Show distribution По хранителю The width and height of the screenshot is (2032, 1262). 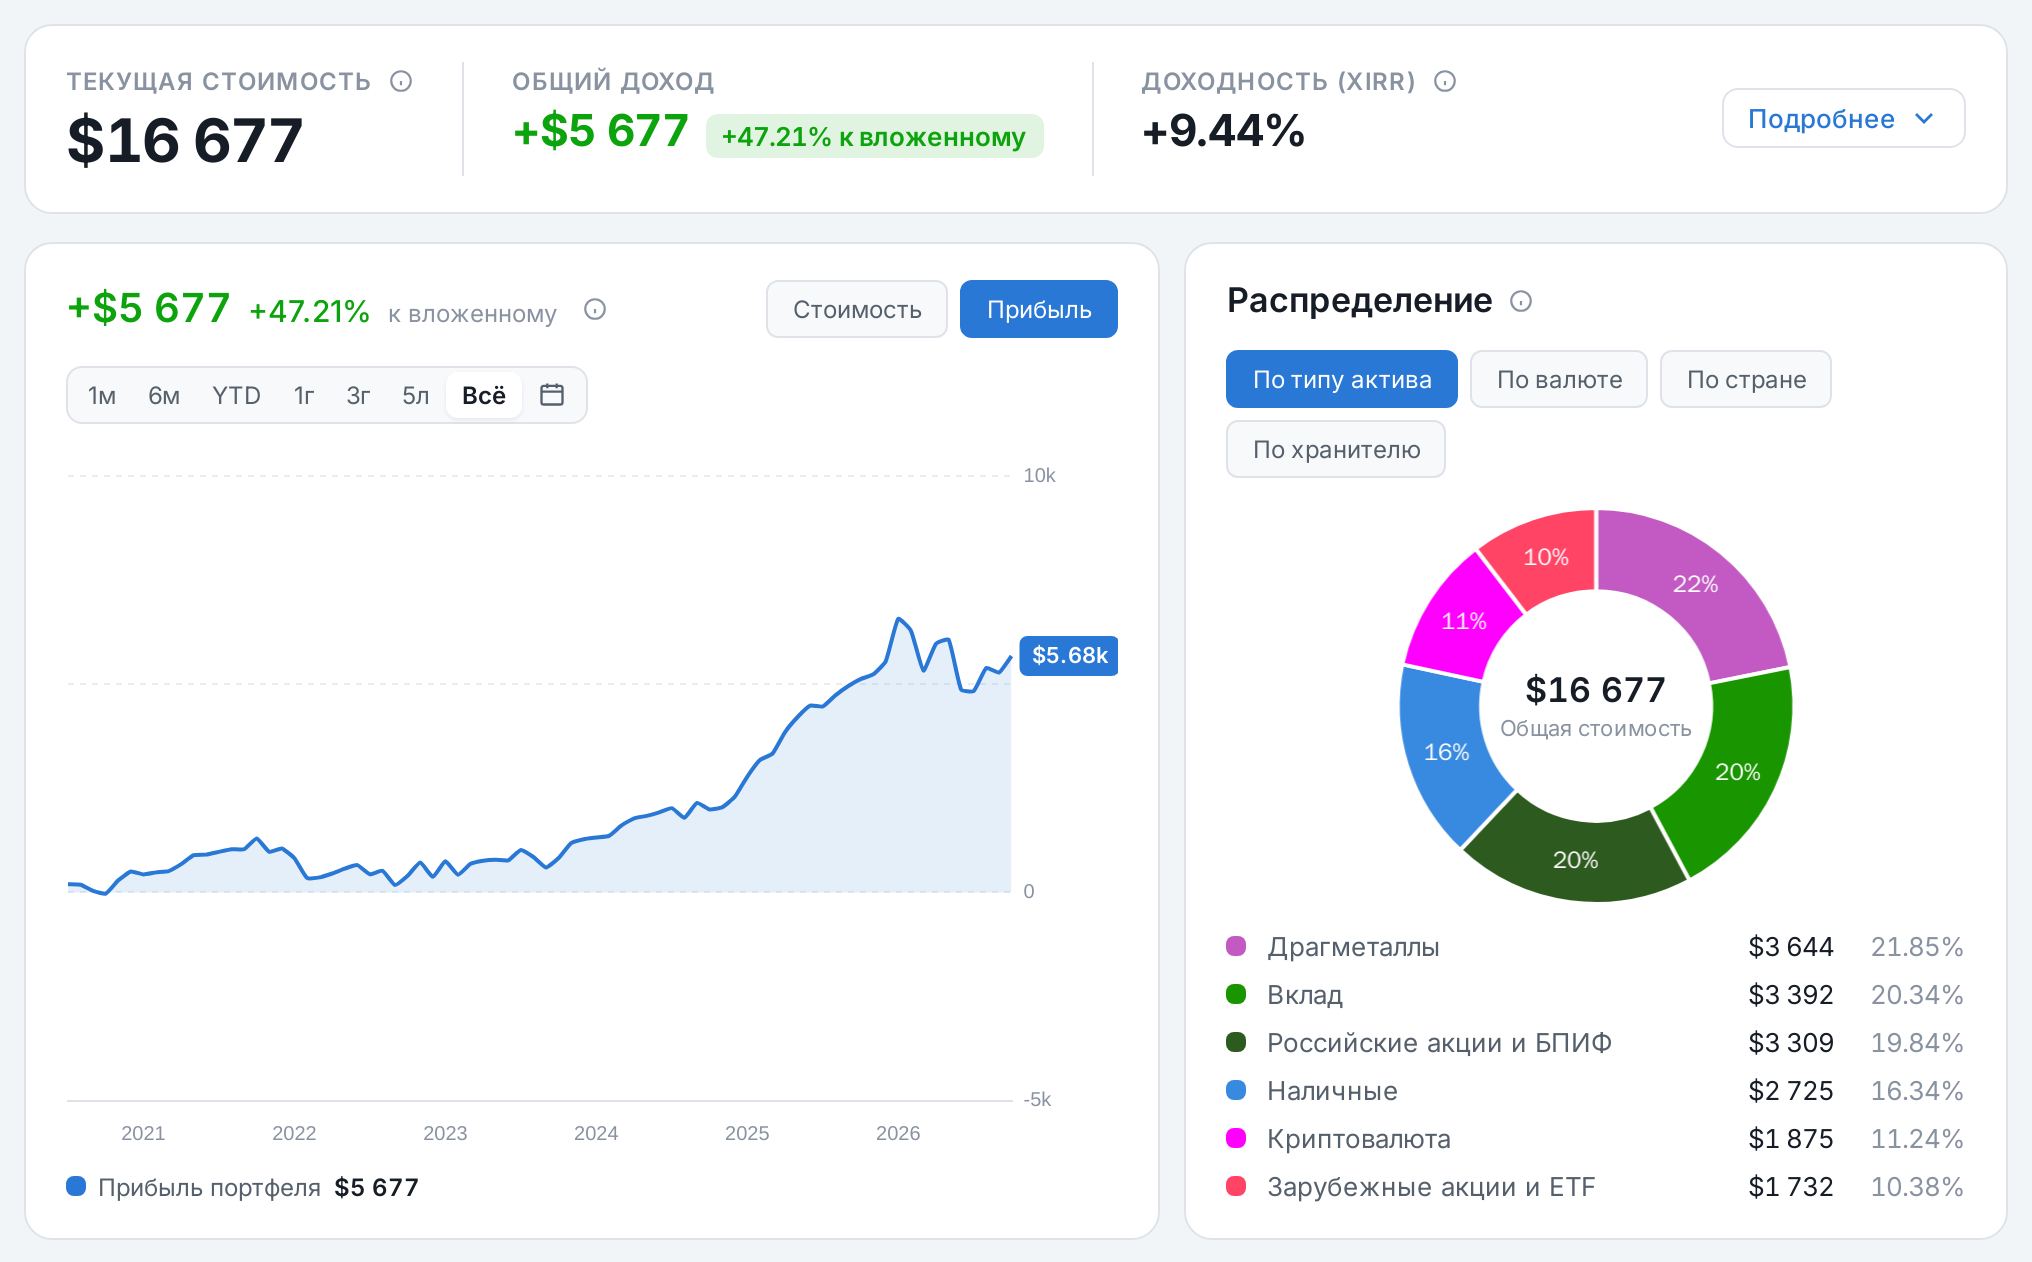tap(1336, 449)
